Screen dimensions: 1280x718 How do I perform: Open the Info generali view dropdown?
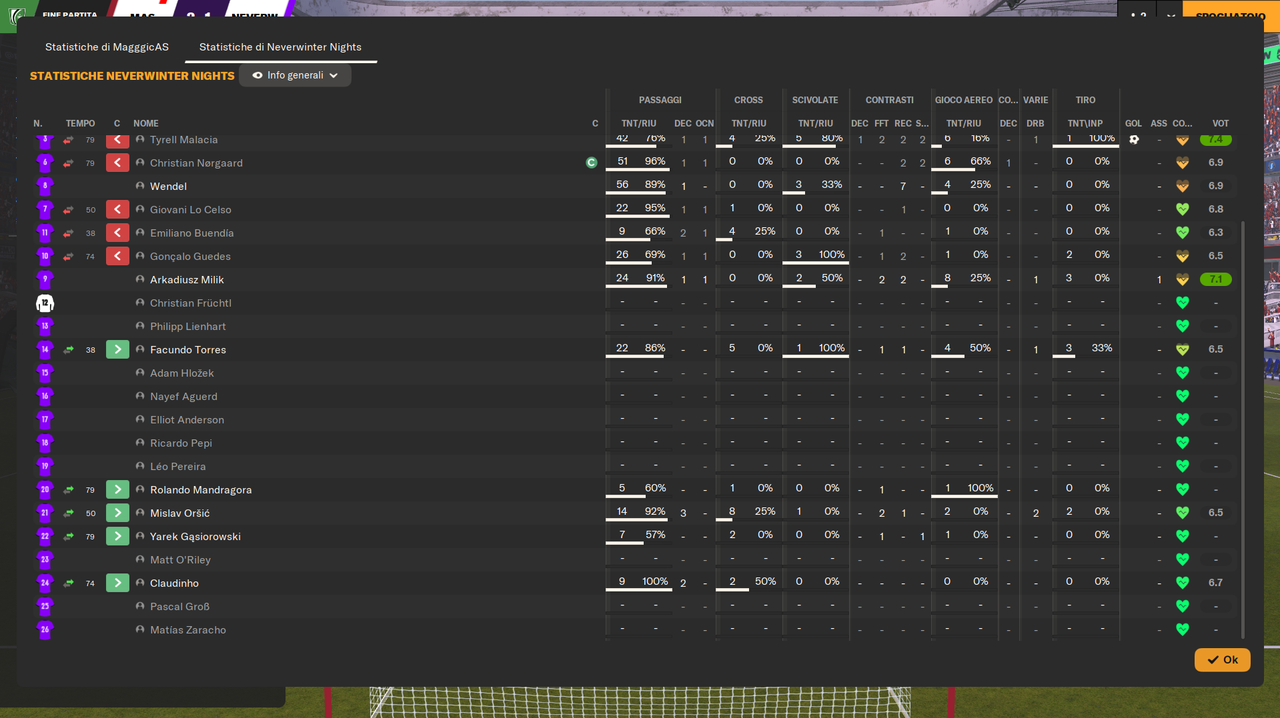[295, 75]
